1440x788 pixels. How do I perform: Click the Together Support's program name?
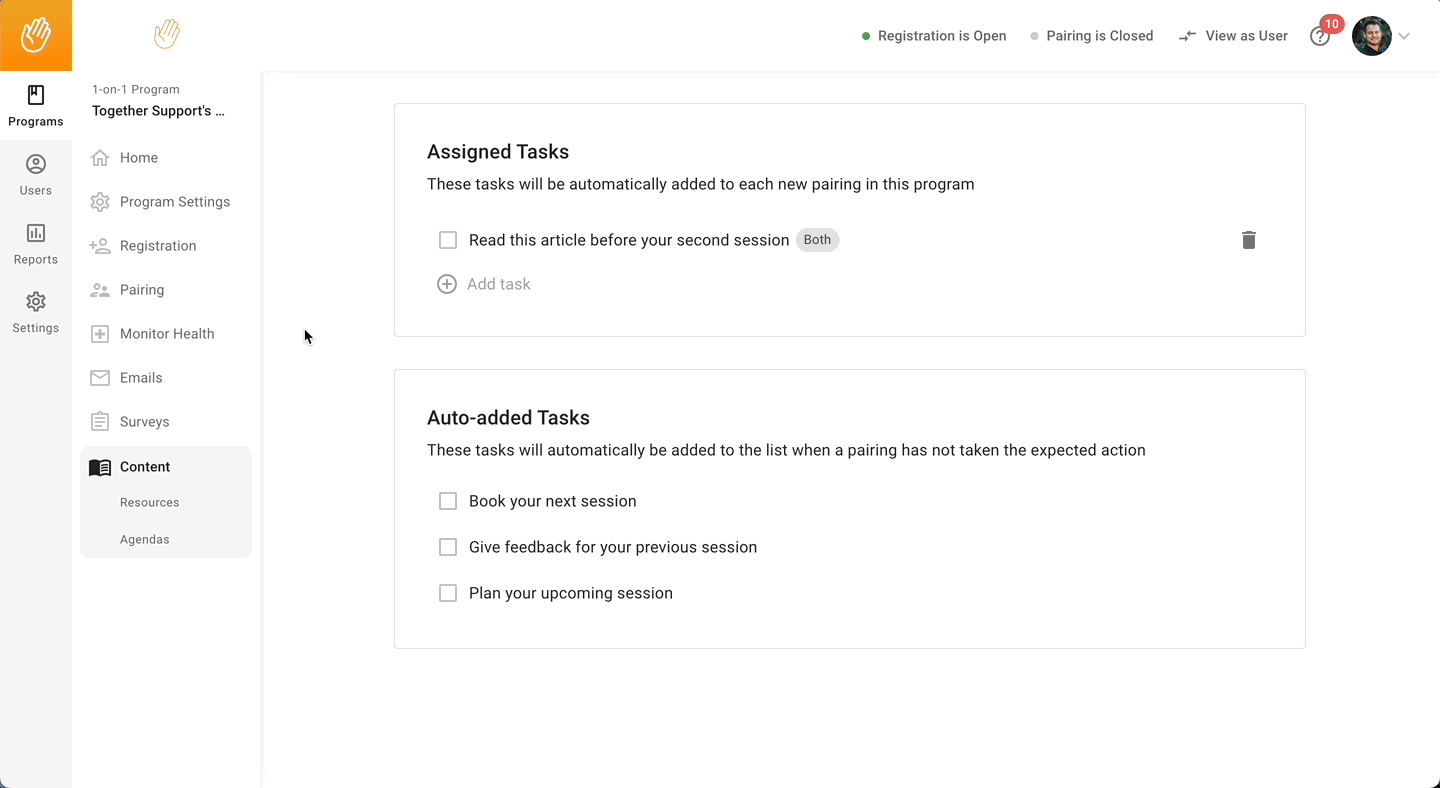click(x=158, y=111)
